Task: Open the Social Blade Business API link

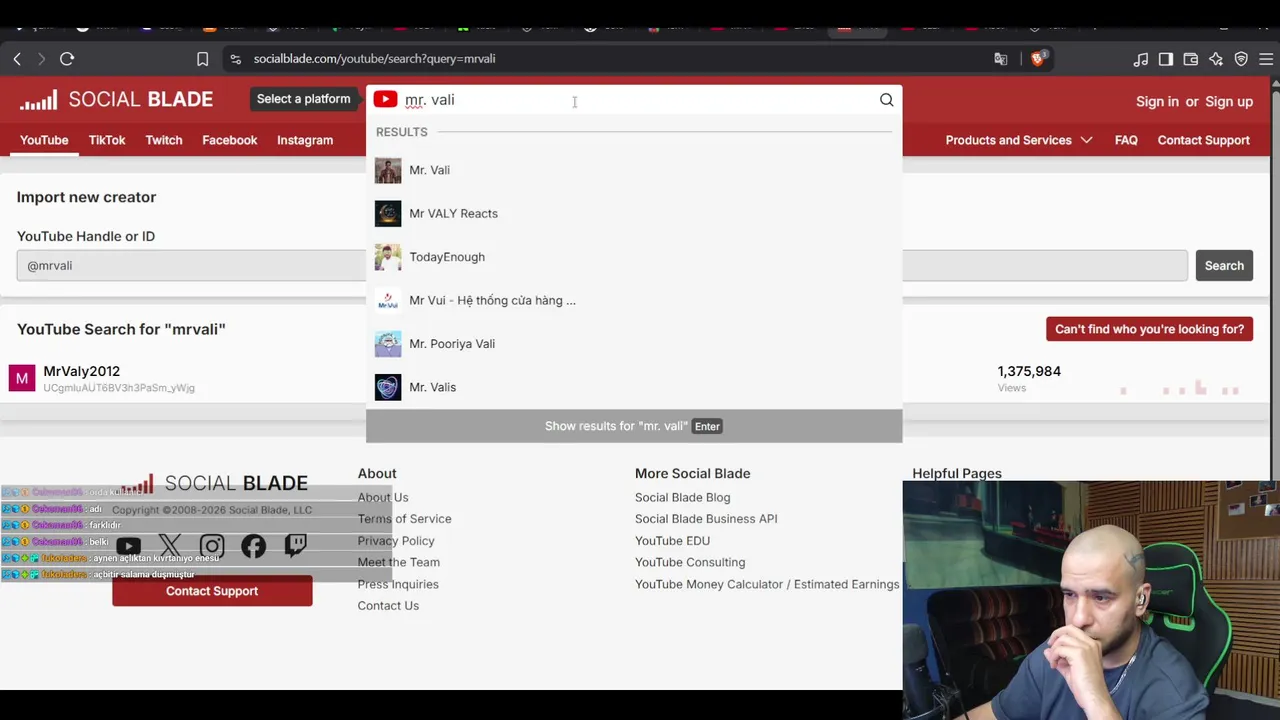Action: pos(706,519)
